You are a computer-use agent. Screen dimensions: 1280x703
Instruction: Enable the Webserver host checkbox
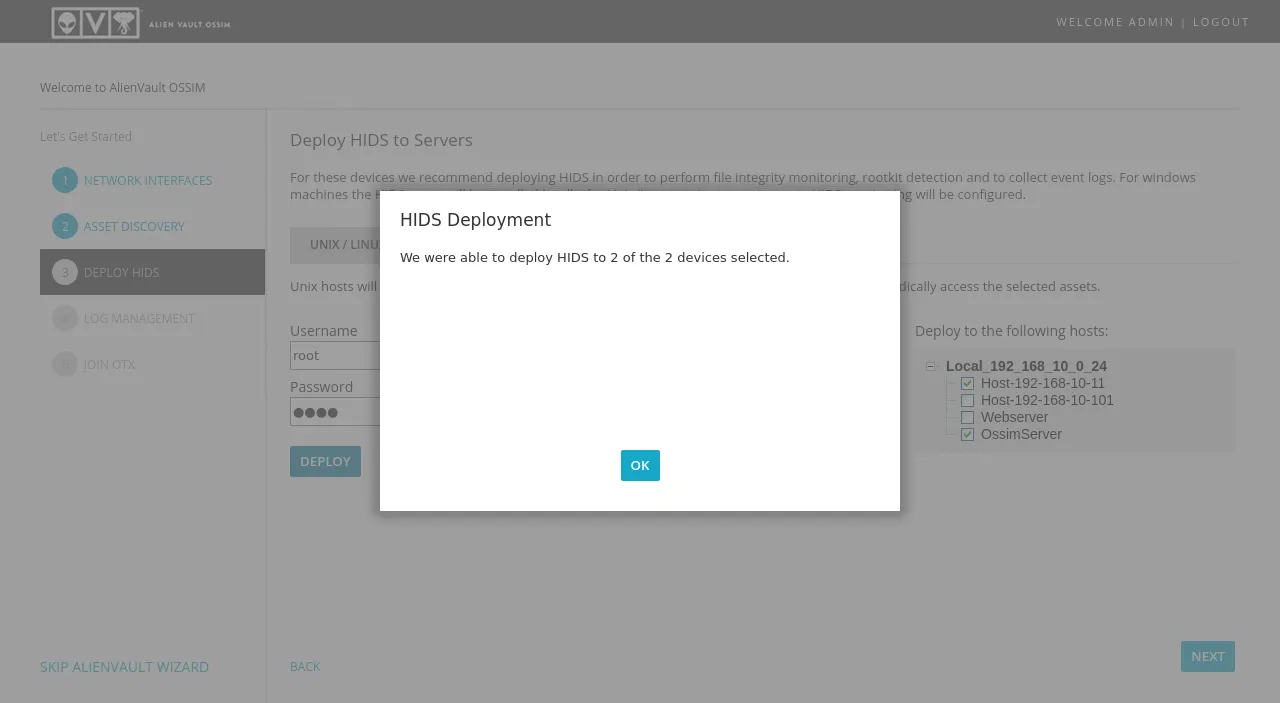point(967,417)
